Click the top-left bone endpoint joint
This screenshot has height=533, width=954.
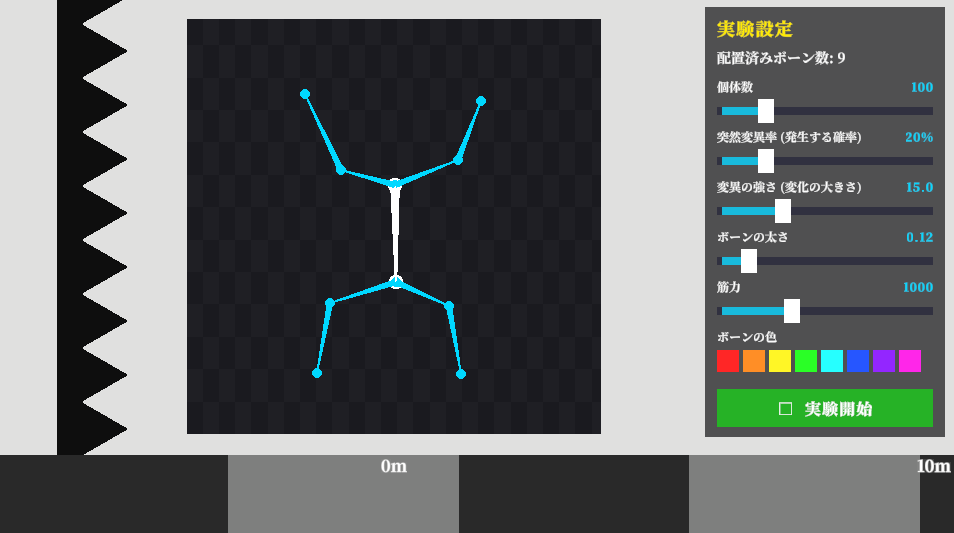click(305, 94)
